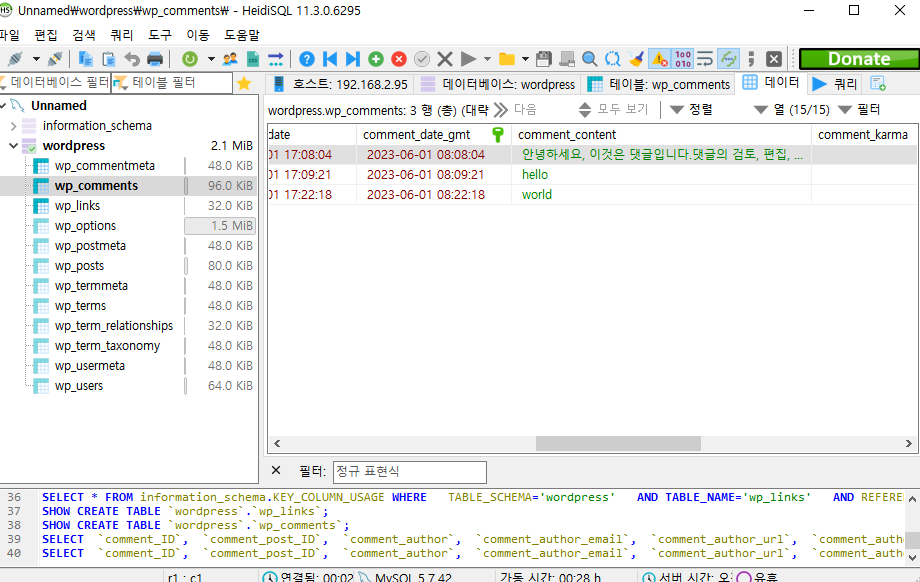Image resolution: width=920 pixels, height=582 pixels.
Task: Click green plus Insert row icon
Action: (x=376, y=59)
